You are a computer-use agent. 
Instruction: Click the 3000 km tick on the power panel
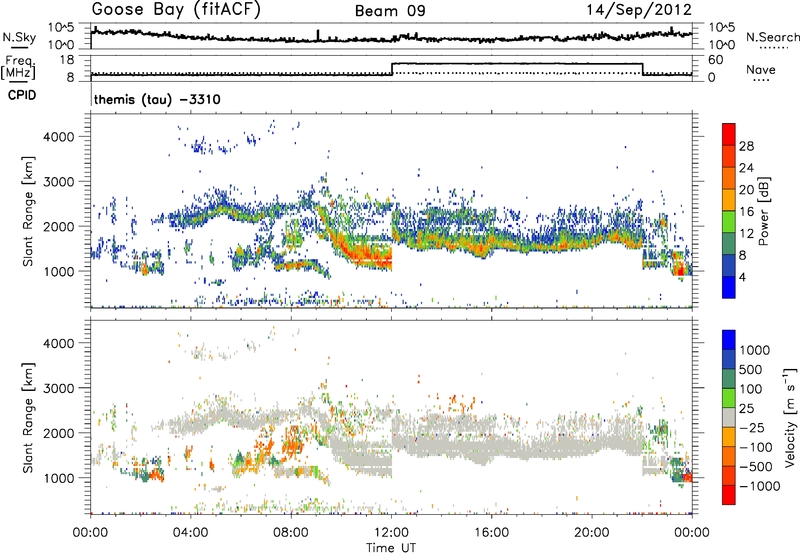pyautogui.click(x=59, y=182)
